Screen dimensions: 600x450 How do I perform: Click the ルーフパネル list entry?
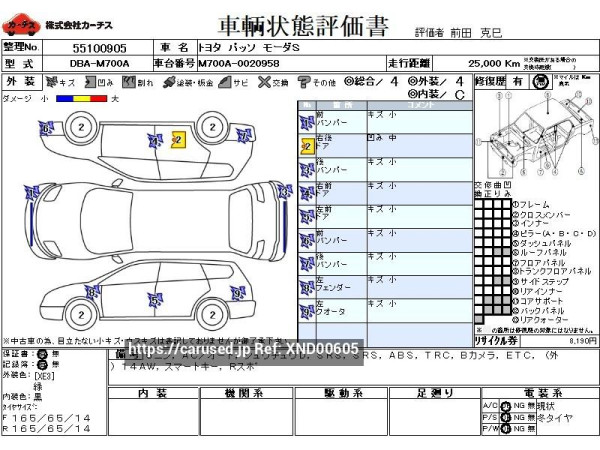pyautogui.click(x=540, y=253)
